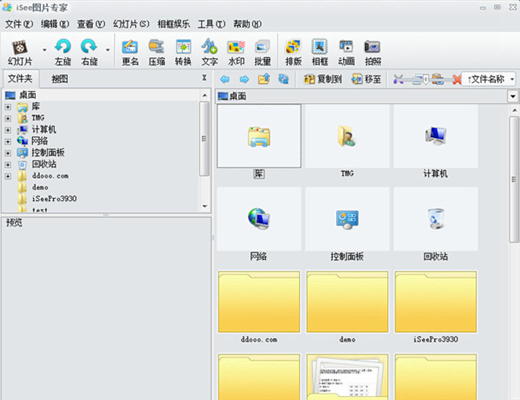The image size is (520, 400).
Task: Switch to the 抓图 tab
Action: click(60, 79)
